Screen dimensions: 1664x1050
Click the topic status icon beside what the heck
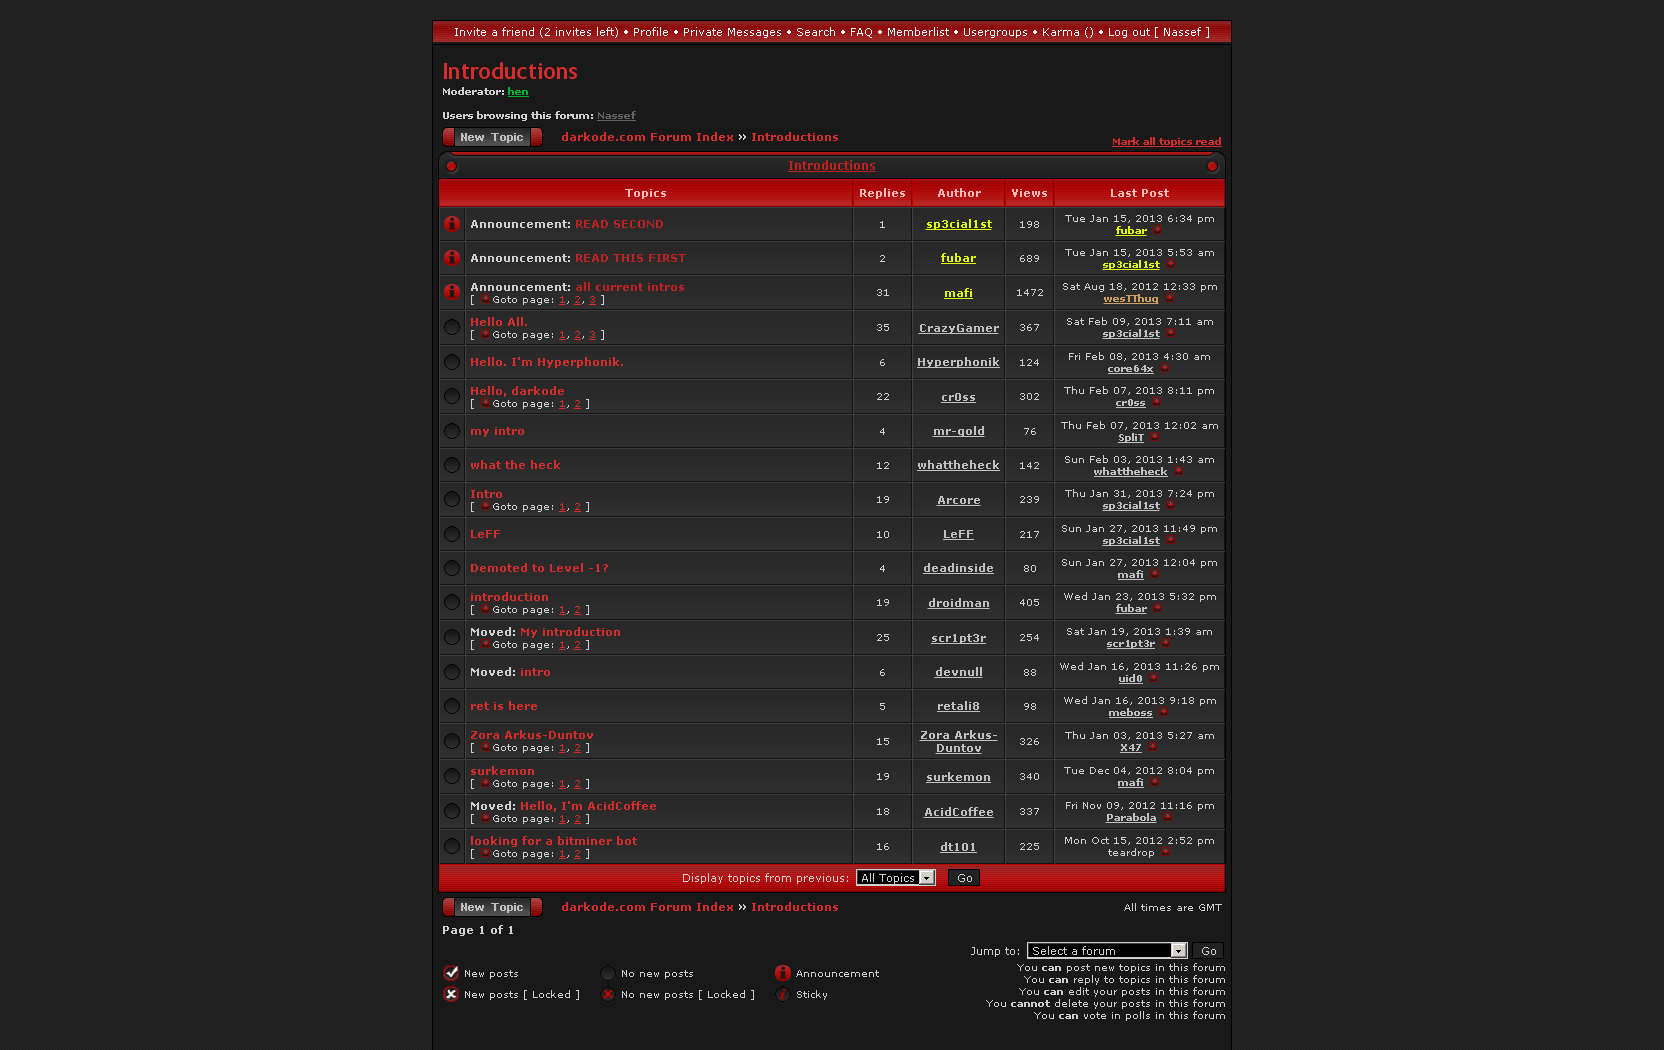[452, 466]
